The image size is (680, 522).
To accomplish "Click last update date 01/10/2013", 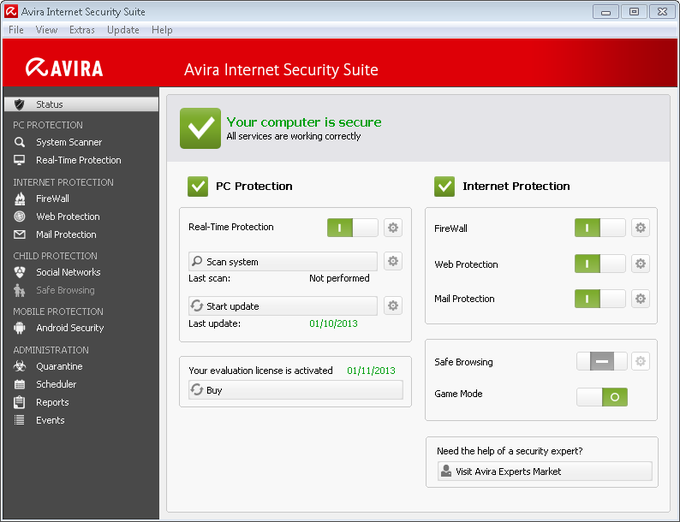I will click(333, 323).
